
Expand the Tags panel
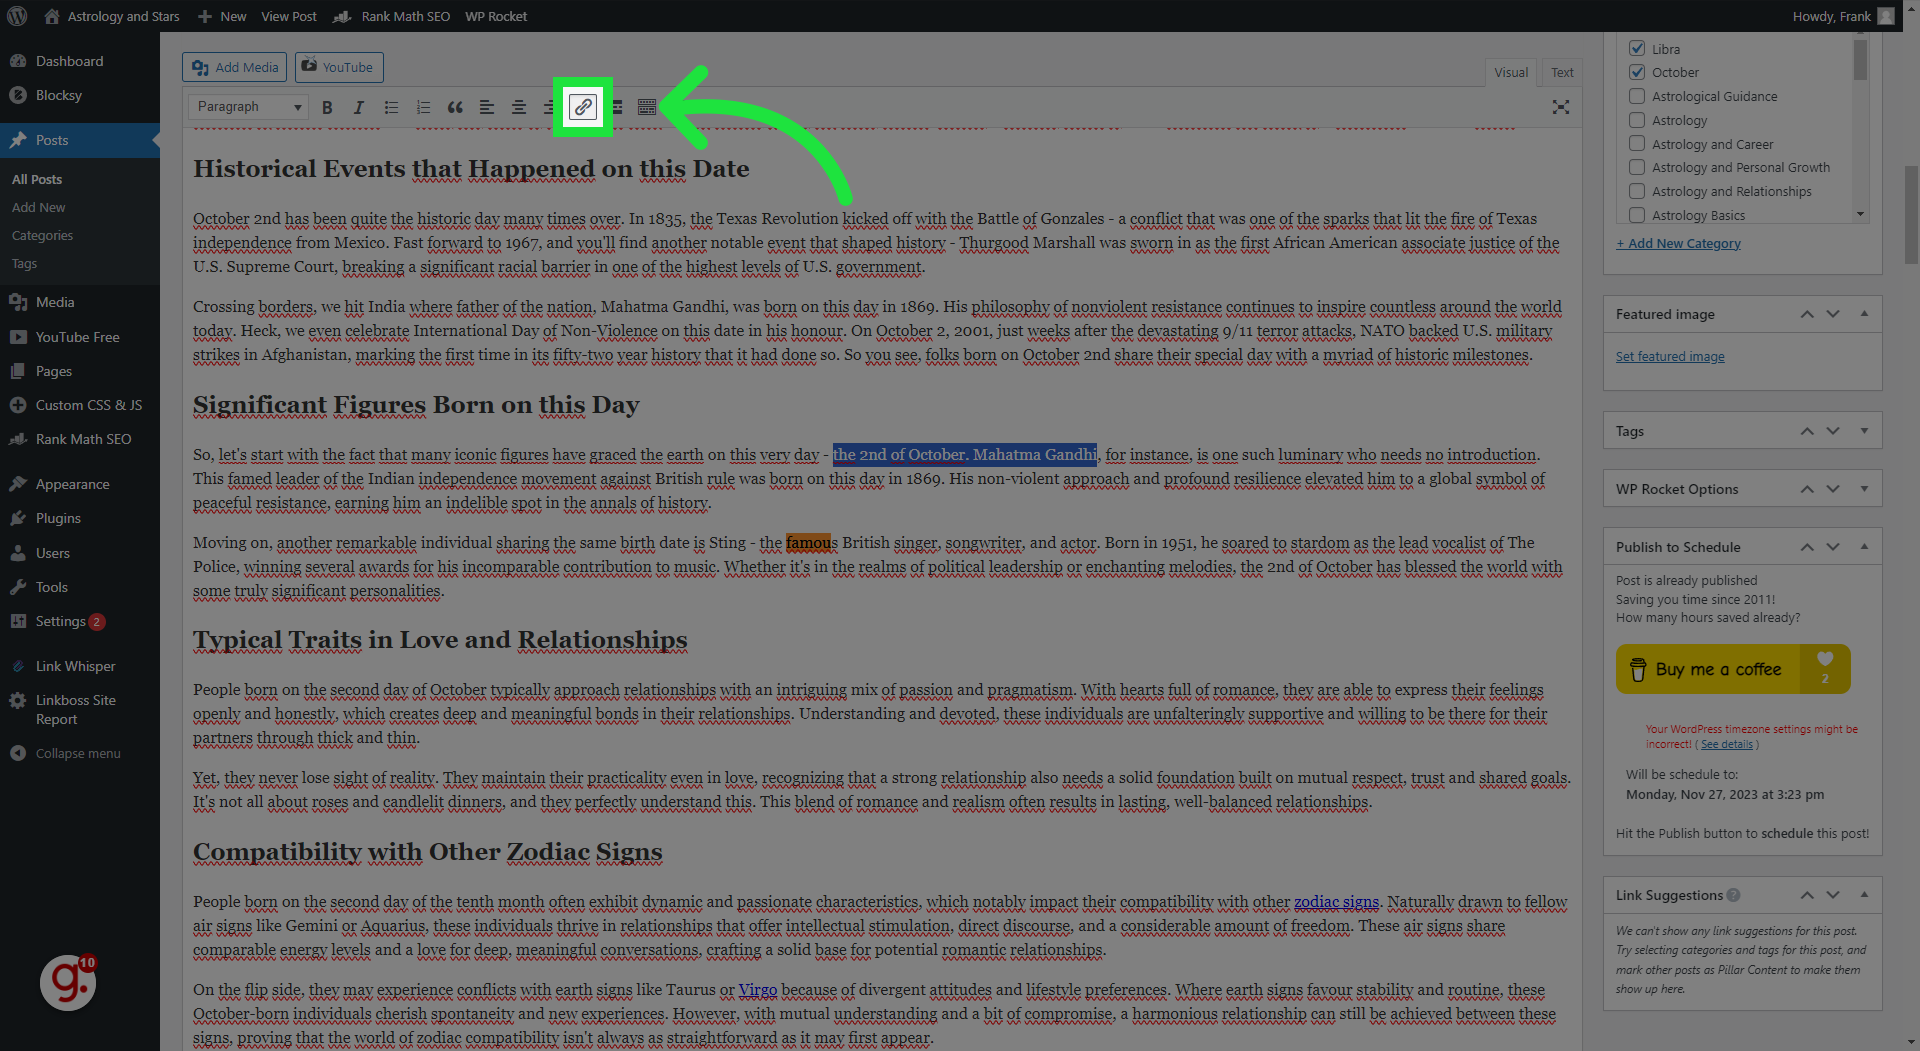(x=1864, y=431)
